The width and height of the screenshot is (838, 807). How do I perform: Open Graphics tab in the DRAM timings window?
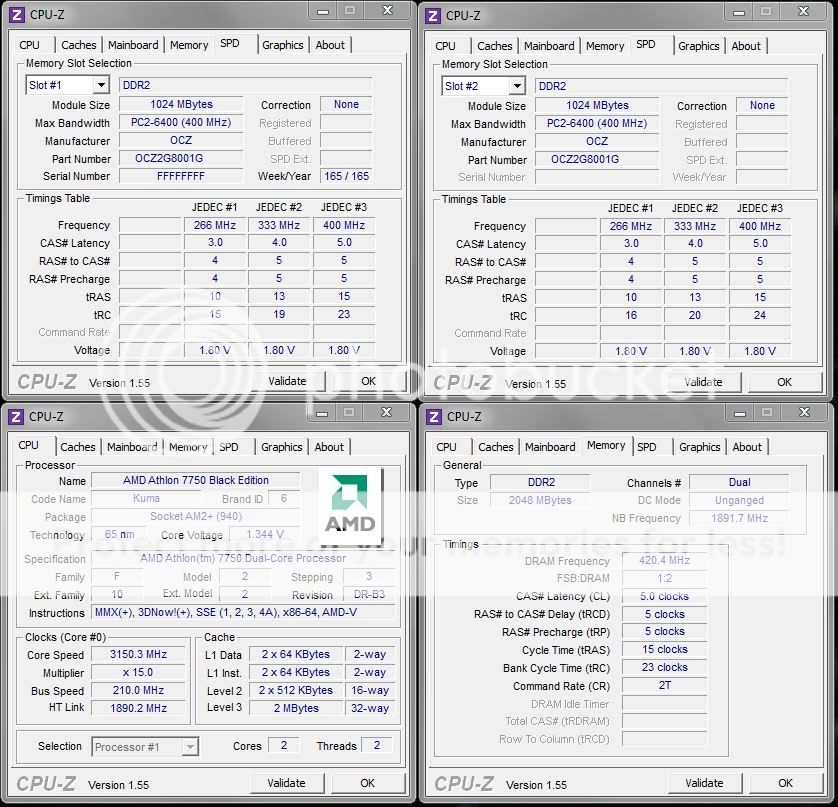click(700, 447)
